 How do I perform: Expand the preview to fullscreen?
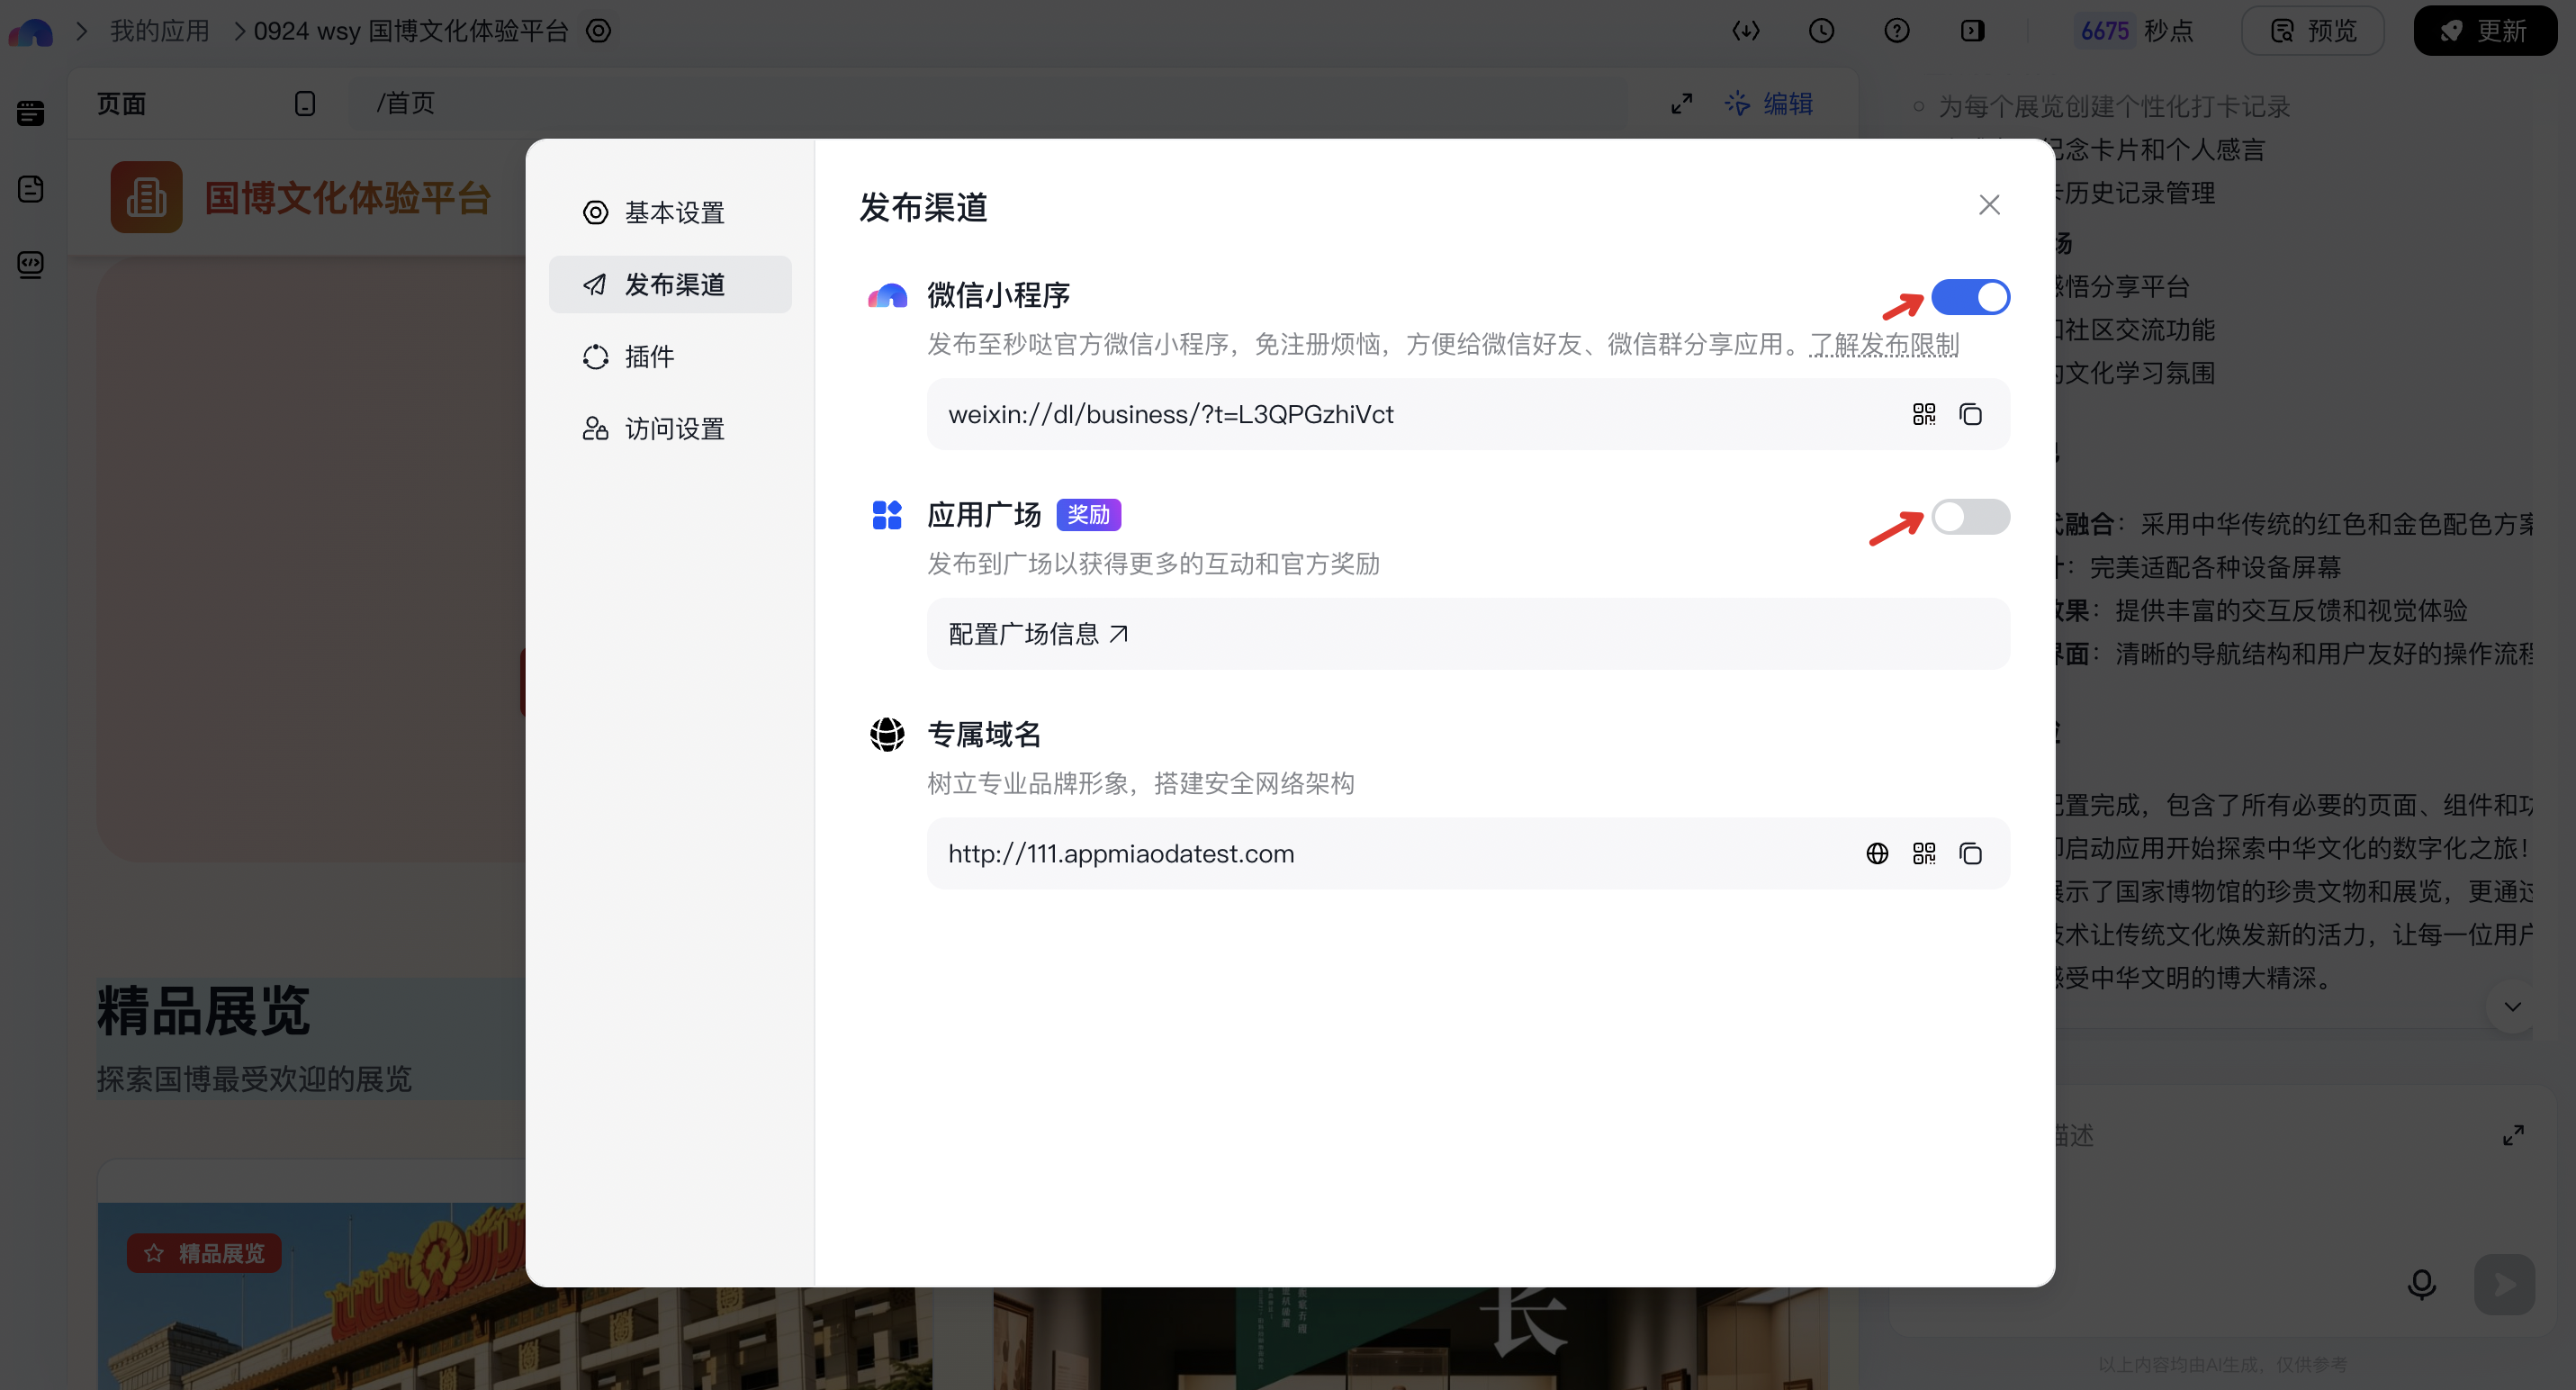[1681, 103]
